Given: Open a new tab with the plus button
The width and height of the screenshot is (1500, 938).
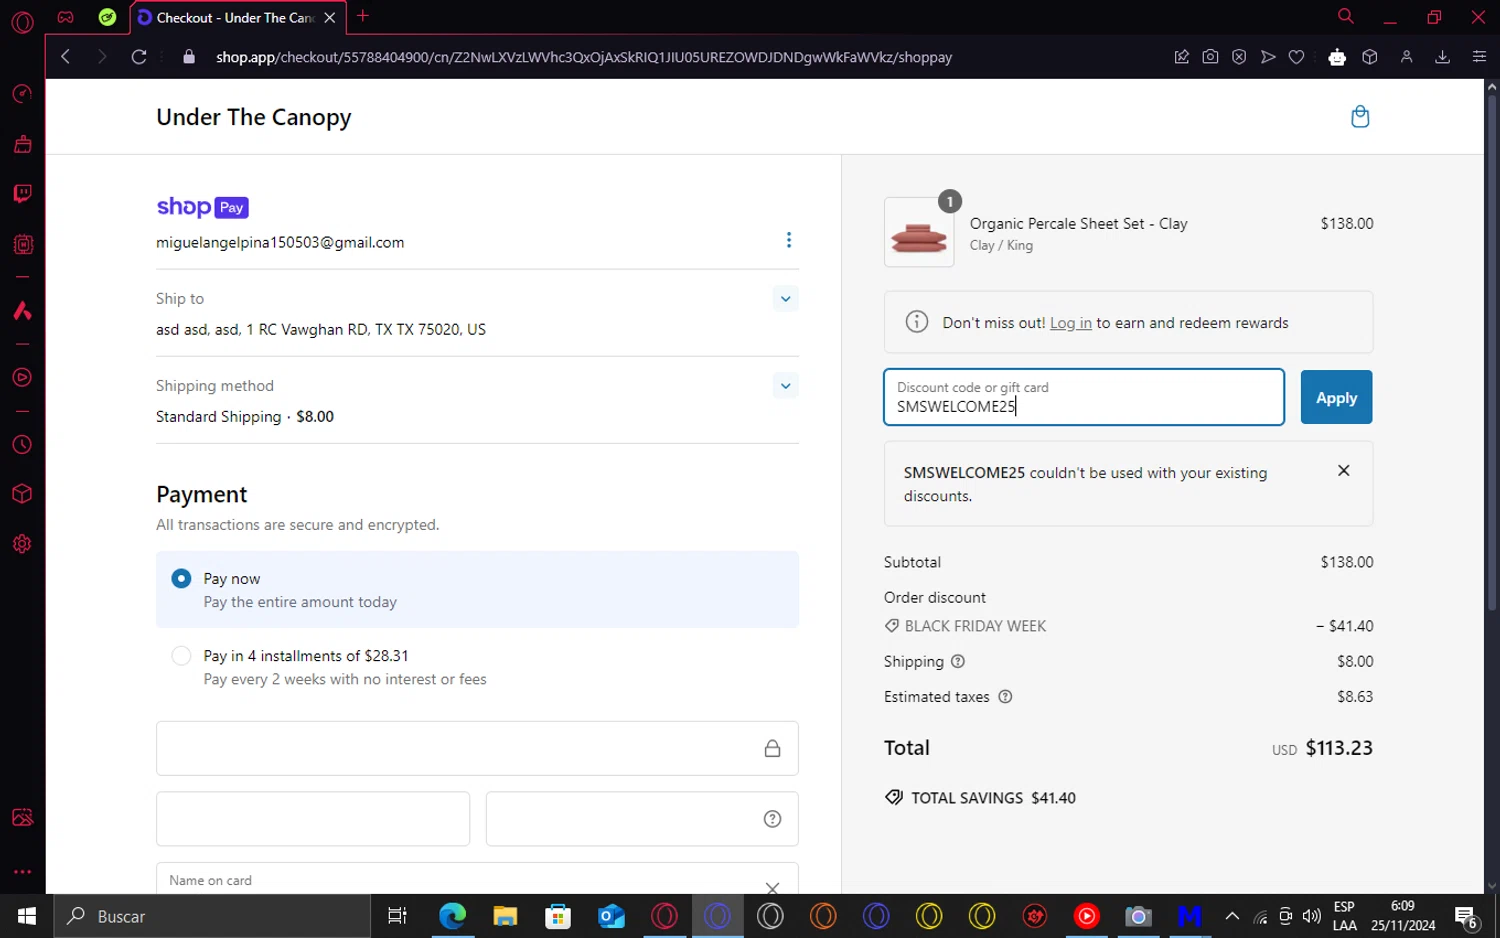Looking at the screenshot, I should point(363,16).
